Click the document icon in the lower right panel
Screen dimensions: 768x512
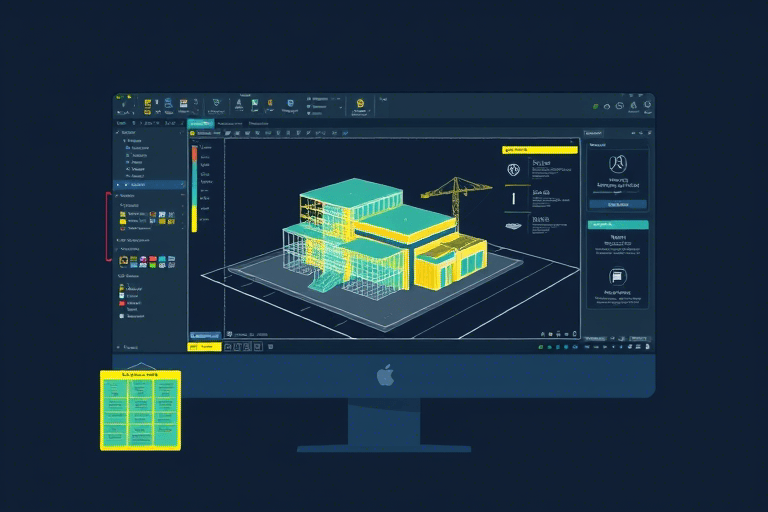coord(617,277)
